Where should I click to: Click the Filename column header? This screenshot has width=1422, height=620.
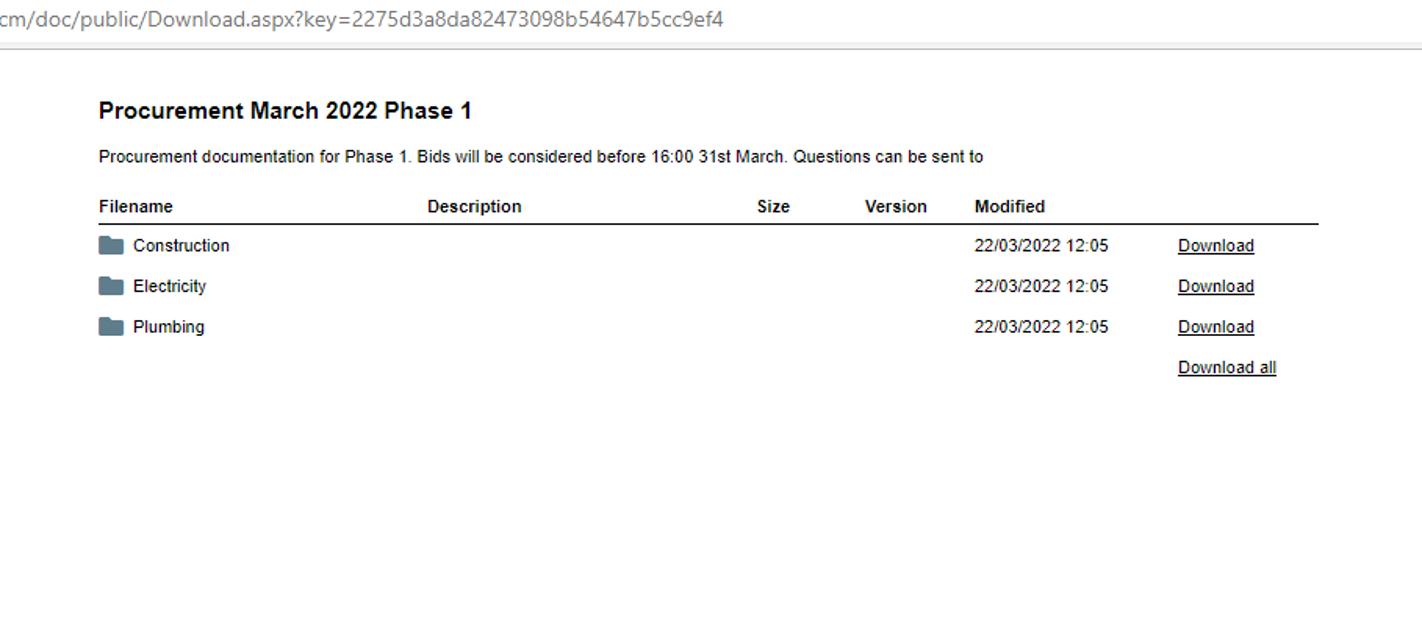[x=136, y=206]
